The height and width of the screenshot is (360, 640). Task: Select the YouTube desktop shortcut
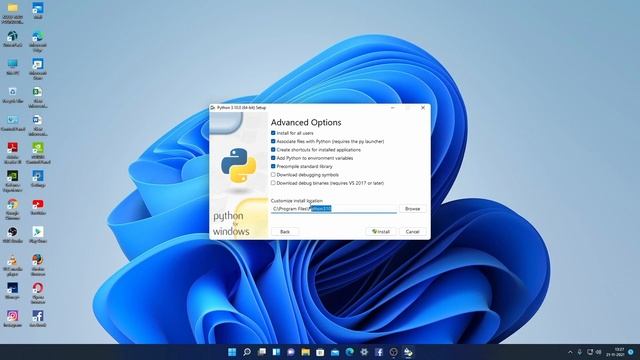[x=38, y=207]
